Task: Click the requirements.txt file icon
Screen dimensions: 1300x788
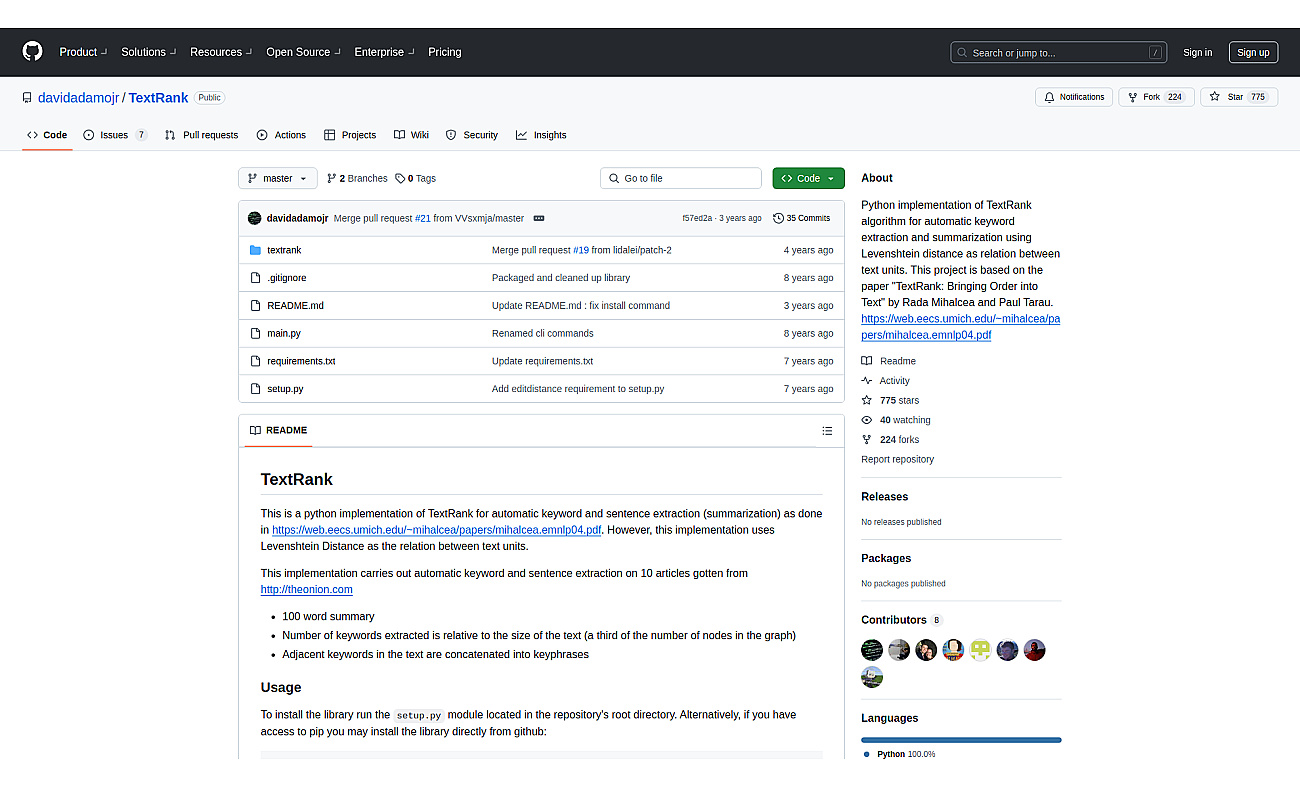Action: point(255,361)
